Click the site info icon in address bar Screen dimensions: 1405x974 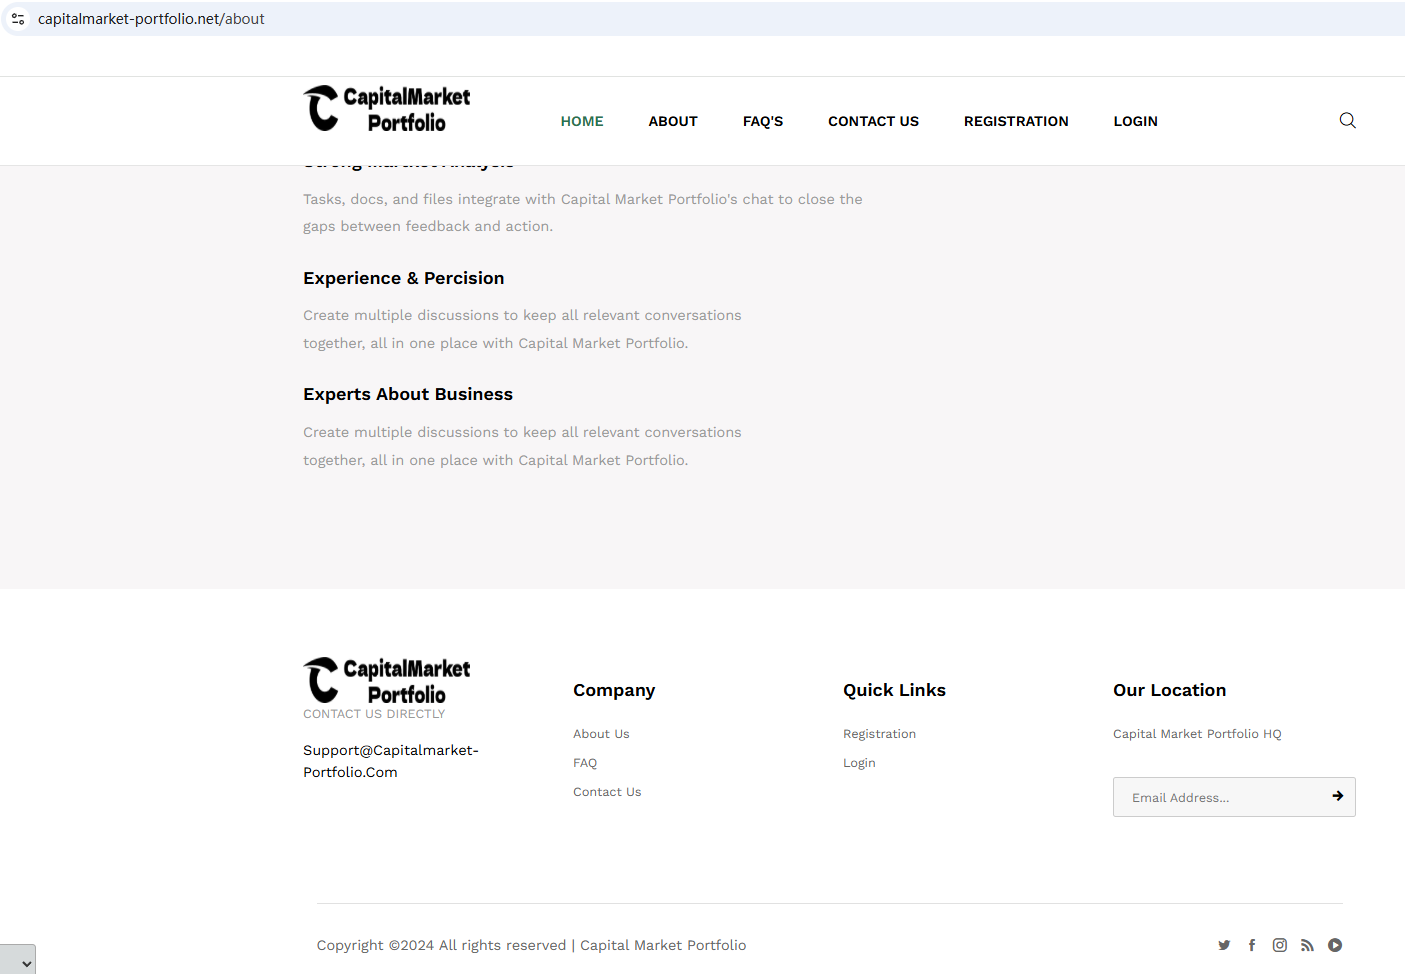click(18, 19)
